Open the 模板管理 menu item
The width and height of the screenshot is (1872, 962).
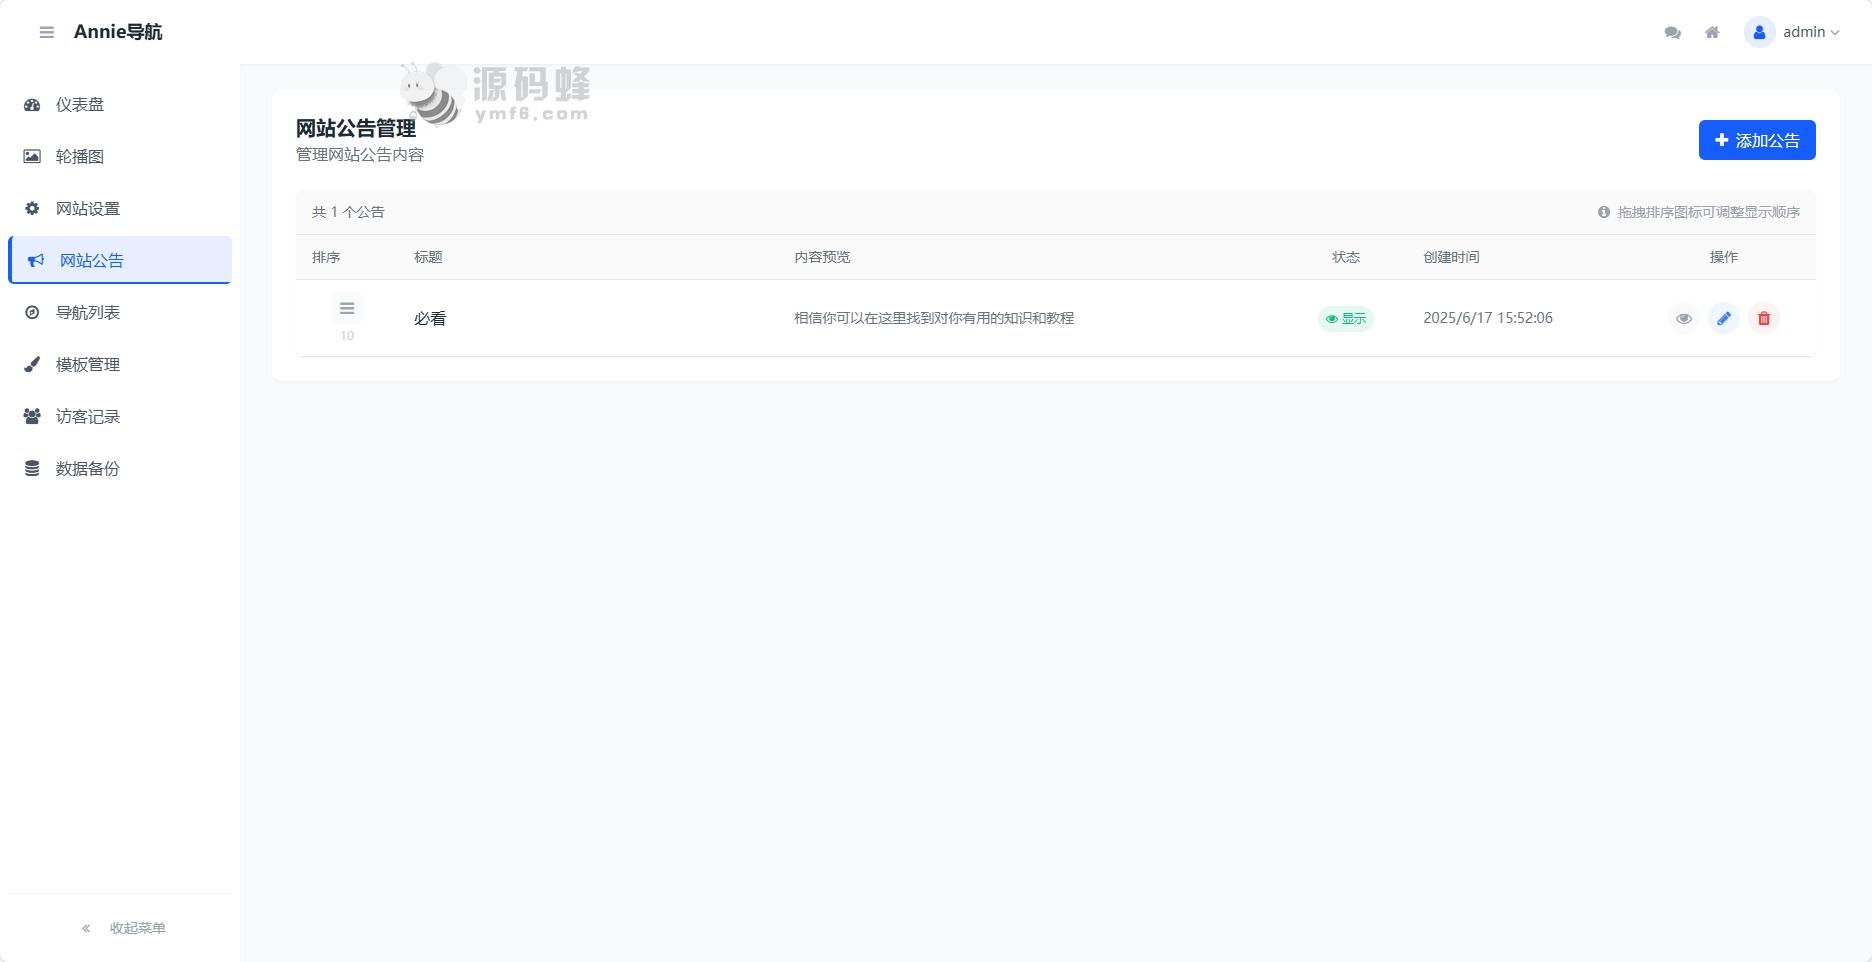point(120,364)
